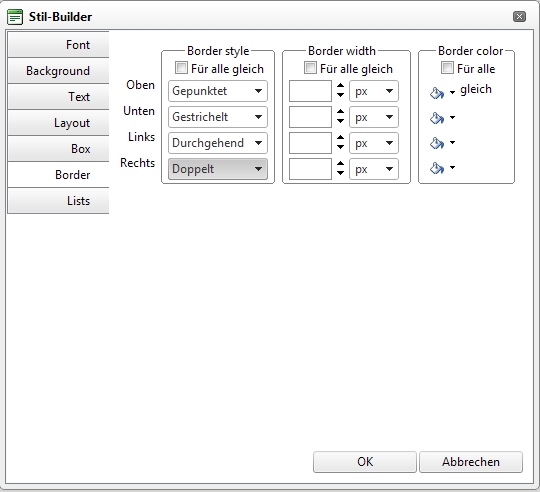Expand color dropdown arrow next to Links paint bucket

coord(453,143)
